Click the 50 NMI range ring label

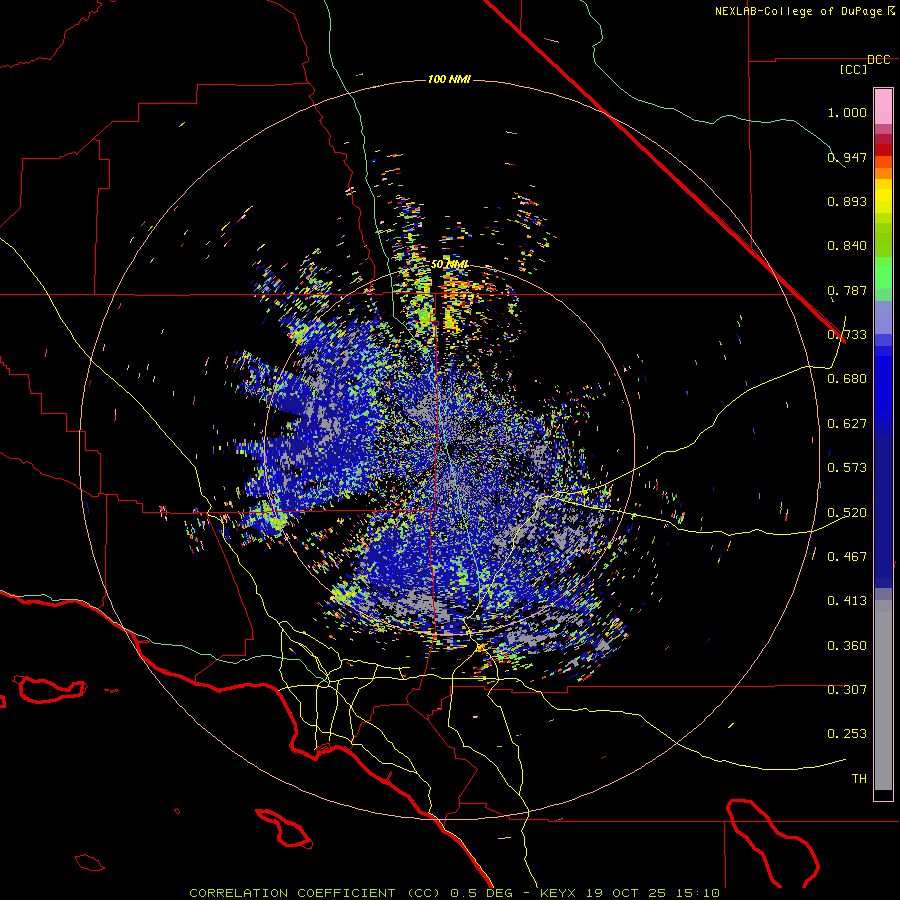pyautogui.click(x=450, y=265)
